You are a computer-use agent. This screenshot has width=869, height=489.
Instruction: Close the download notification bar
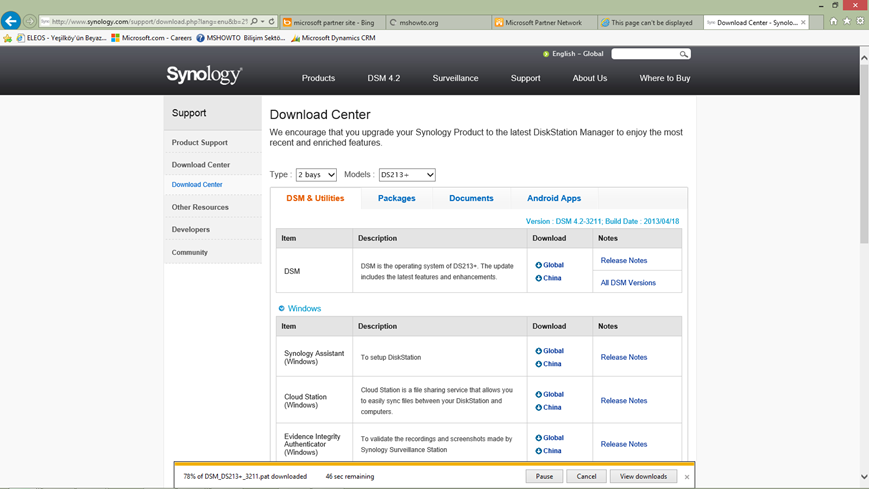click(x=687, y=477)
